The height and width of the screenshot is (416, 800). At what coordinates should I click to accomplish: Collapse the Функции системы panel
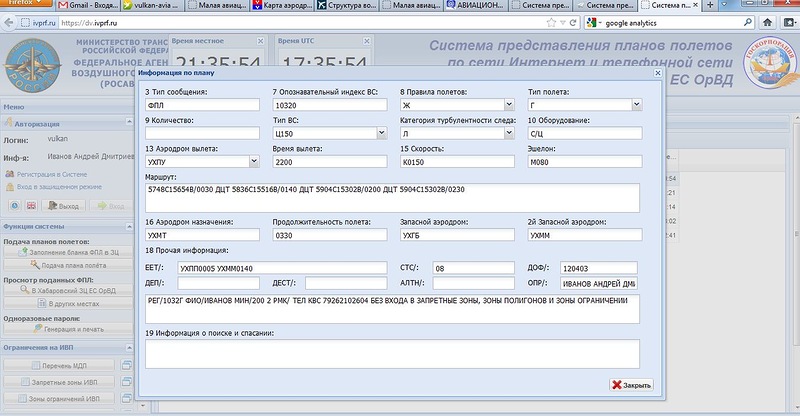click(128, 227)
